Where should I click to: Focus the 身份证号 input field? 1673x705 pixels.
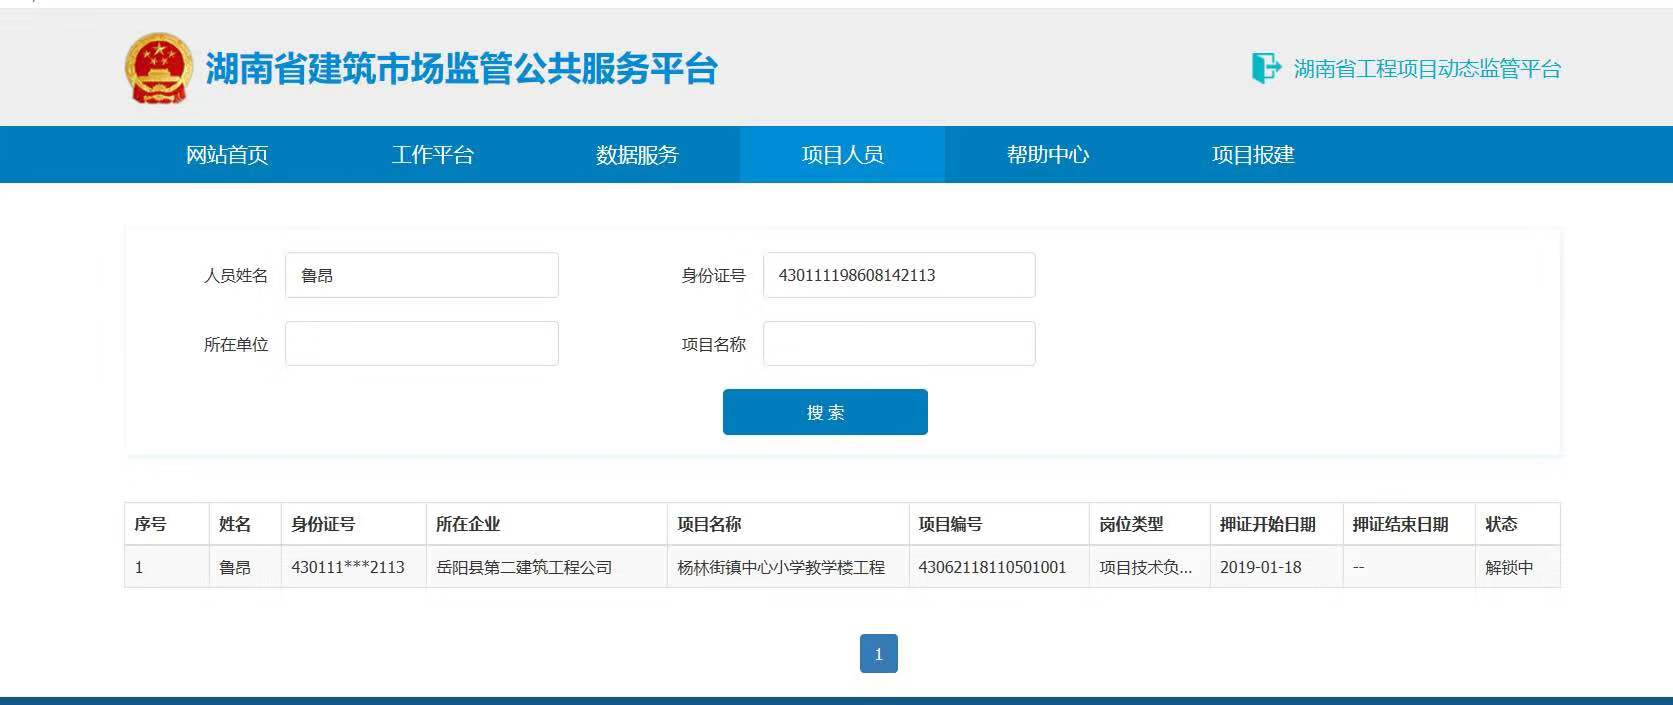(898, 275)
